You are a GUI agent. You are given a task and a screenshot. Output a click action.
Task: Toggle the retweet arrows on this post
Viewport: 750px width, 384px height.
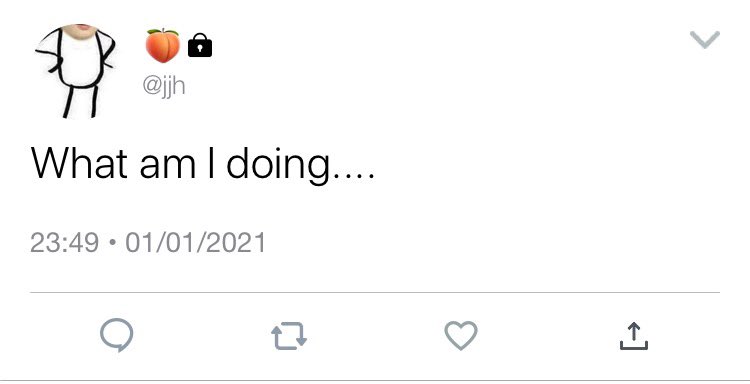click(x=289, y=336)
